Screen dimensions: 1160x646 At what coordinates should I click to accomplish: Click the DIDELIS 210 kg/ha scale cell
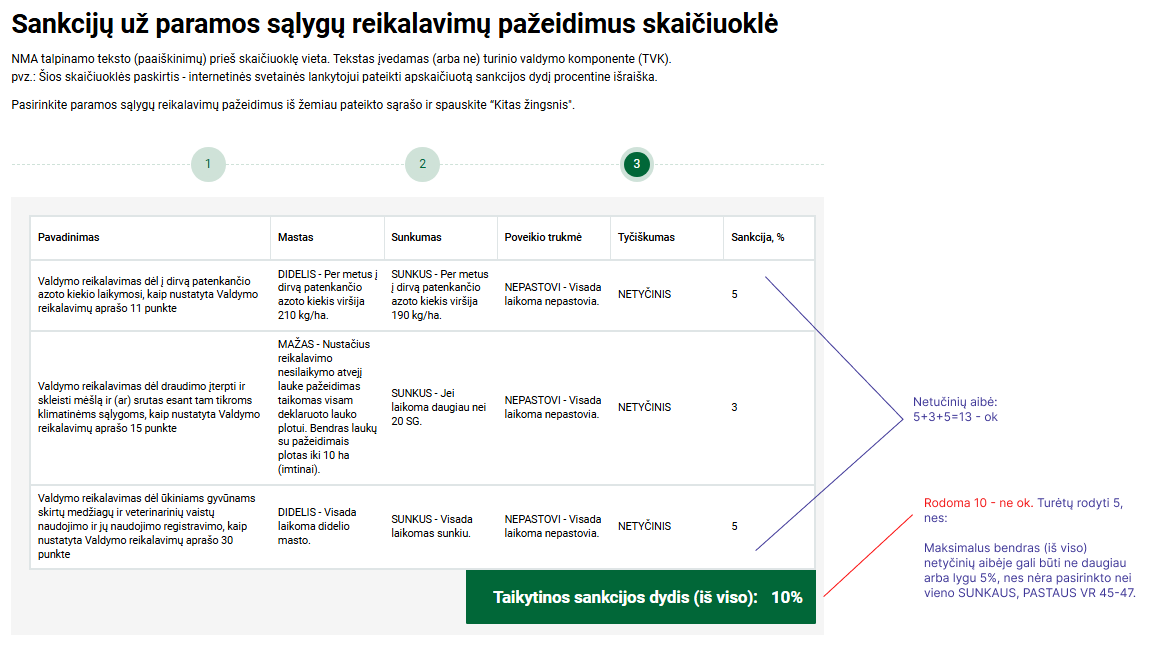(x=328, y=295)
